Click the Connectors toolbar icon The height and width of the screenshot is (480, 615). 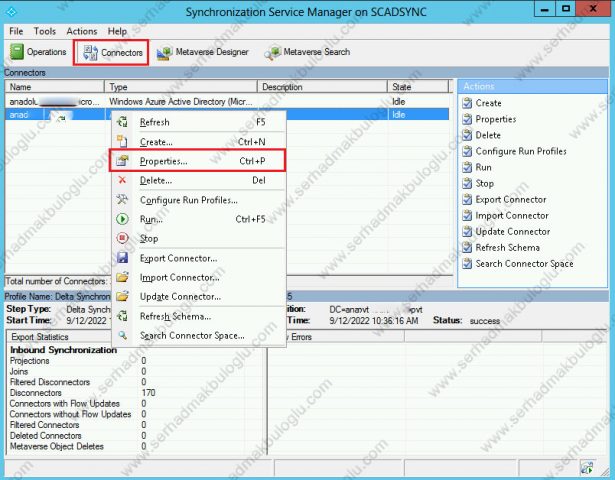91,52
